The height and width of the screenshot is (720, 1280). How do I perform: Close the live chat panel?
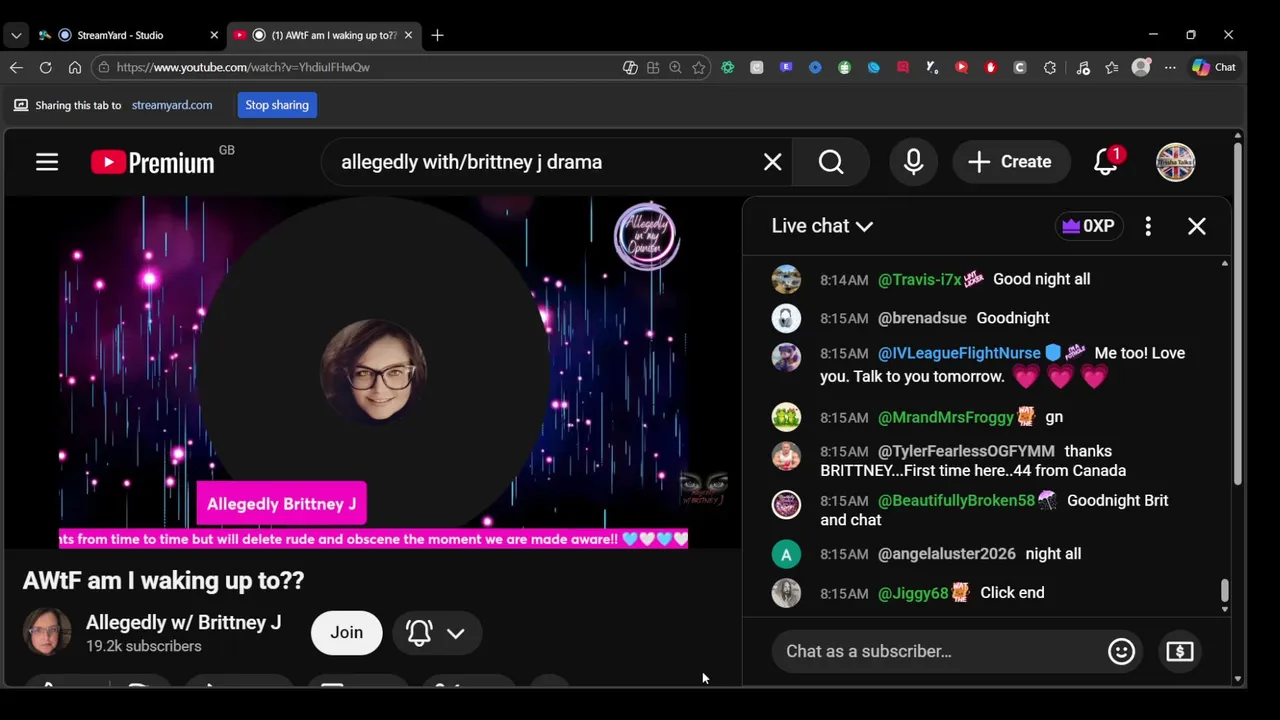(x=1196, y=226)
